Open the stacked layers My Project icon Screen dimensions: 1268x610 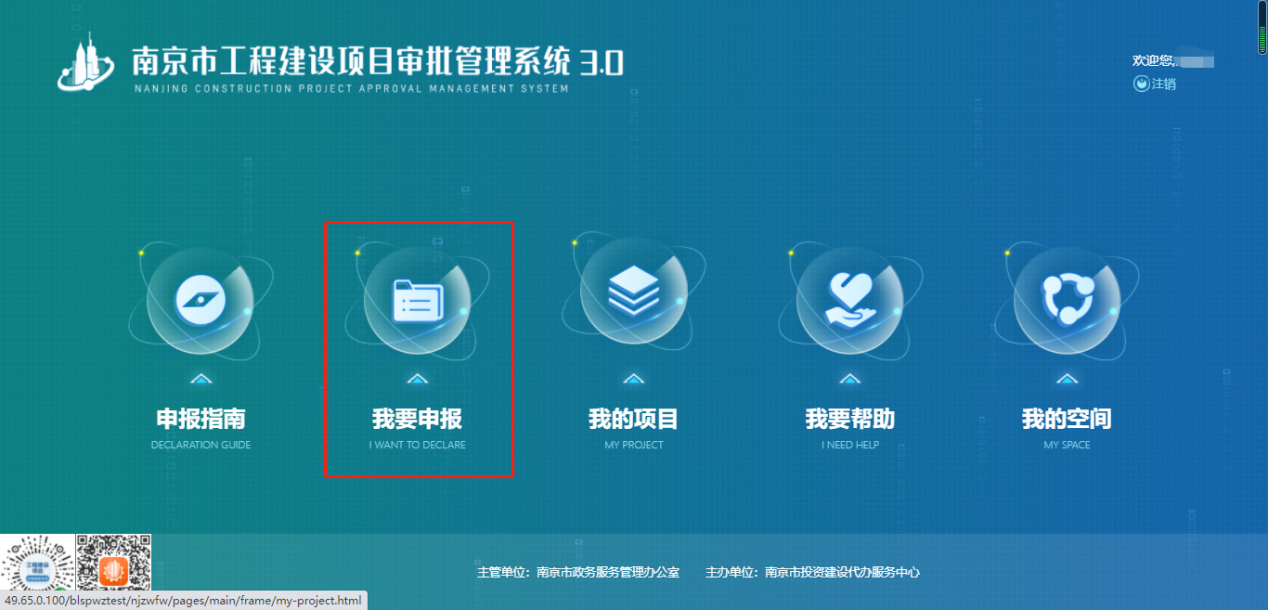pyautogui.click(x=634, y=297)
